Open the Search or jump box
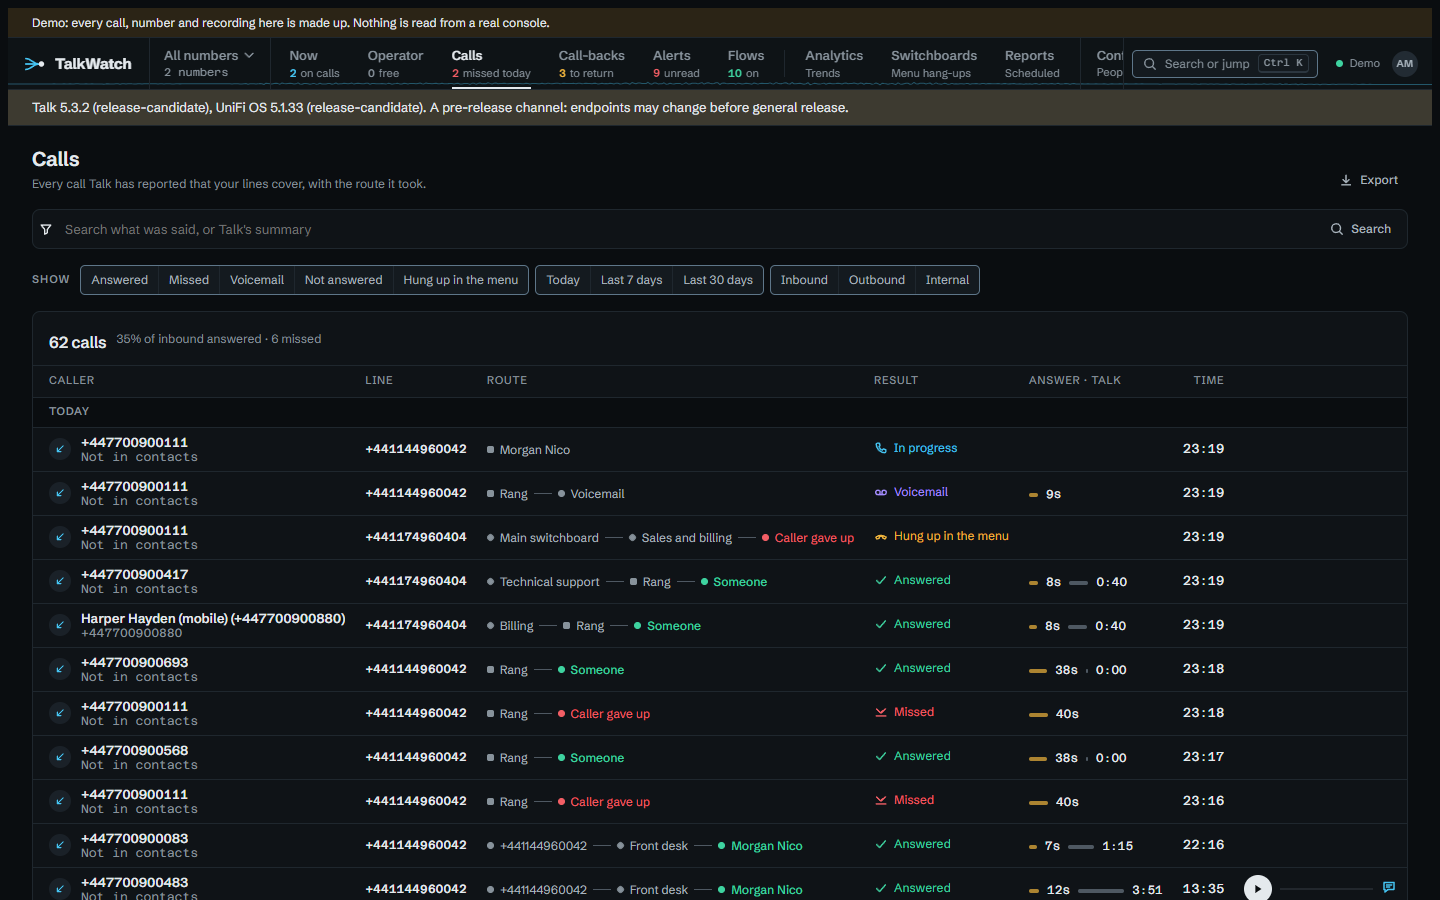The height and width of the screenshot is (900, 1440). [x=1225, y=64]
